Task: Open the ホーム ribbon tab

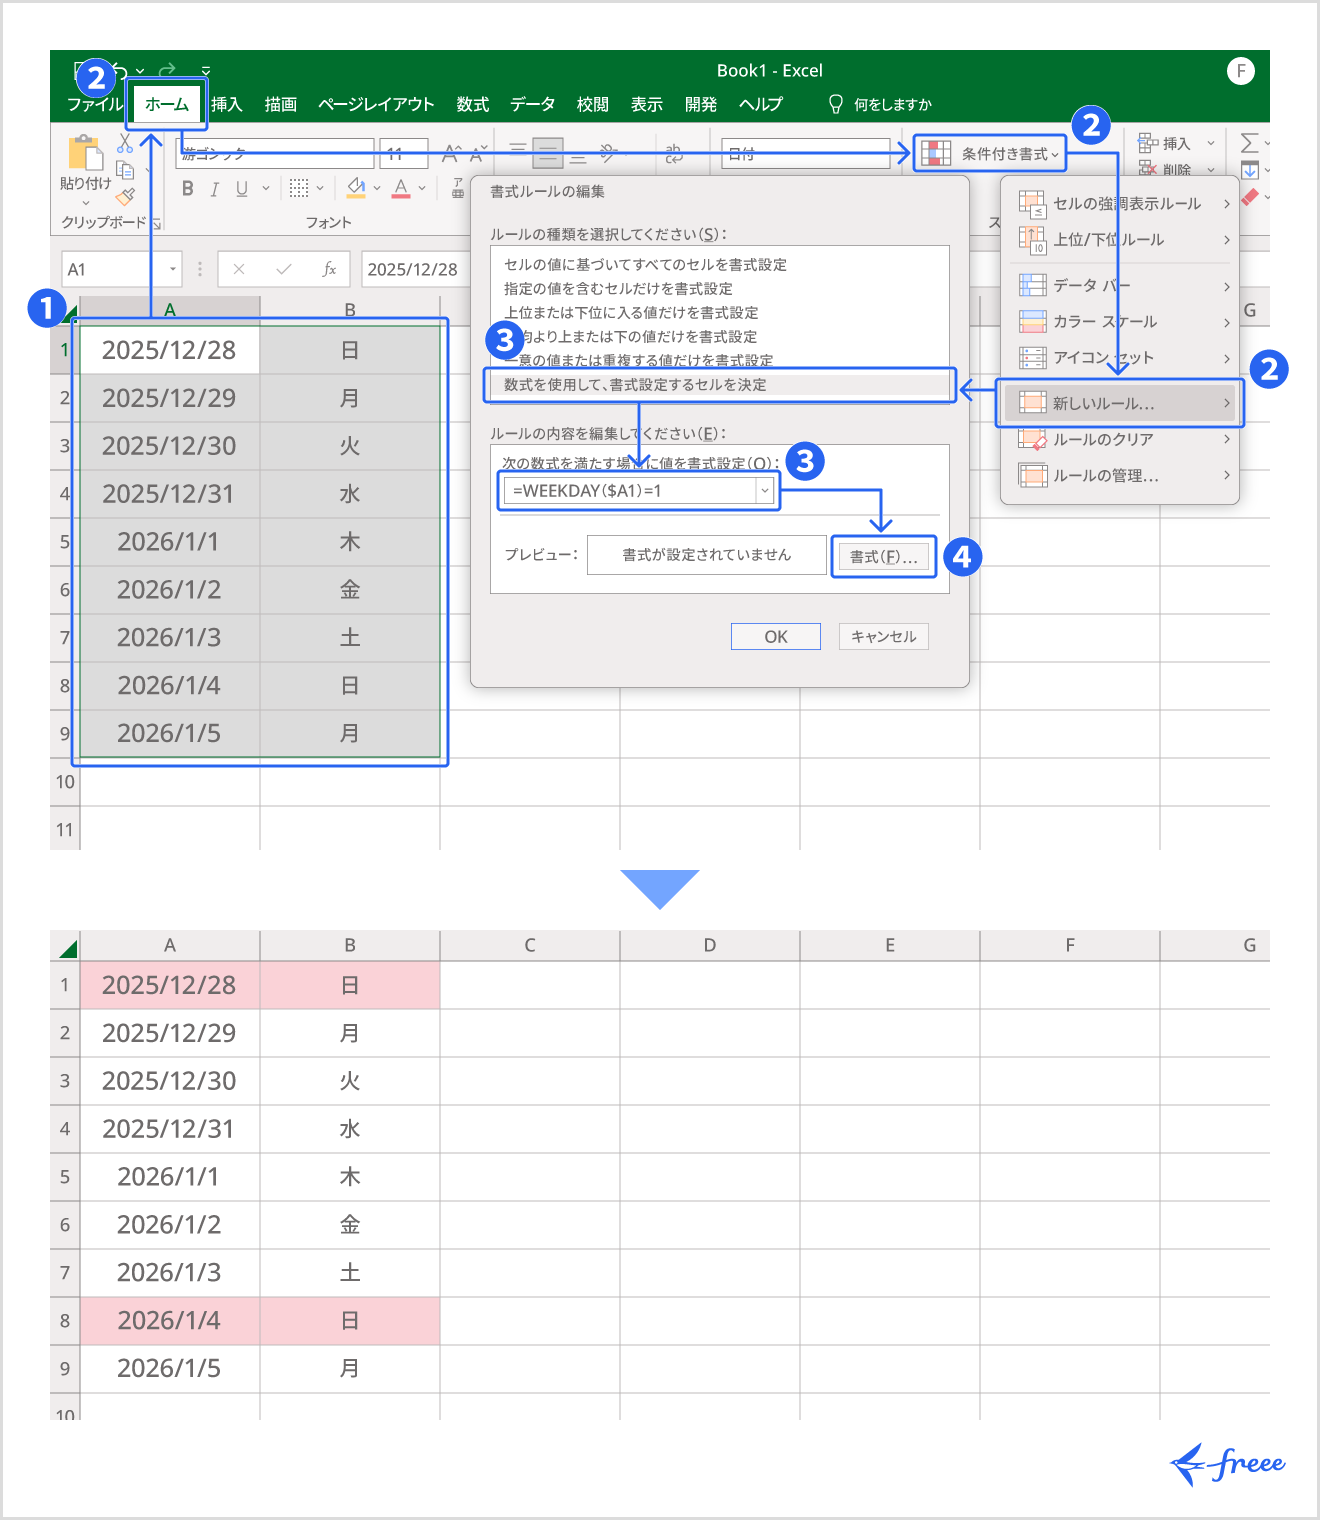Action: (166, 104)
